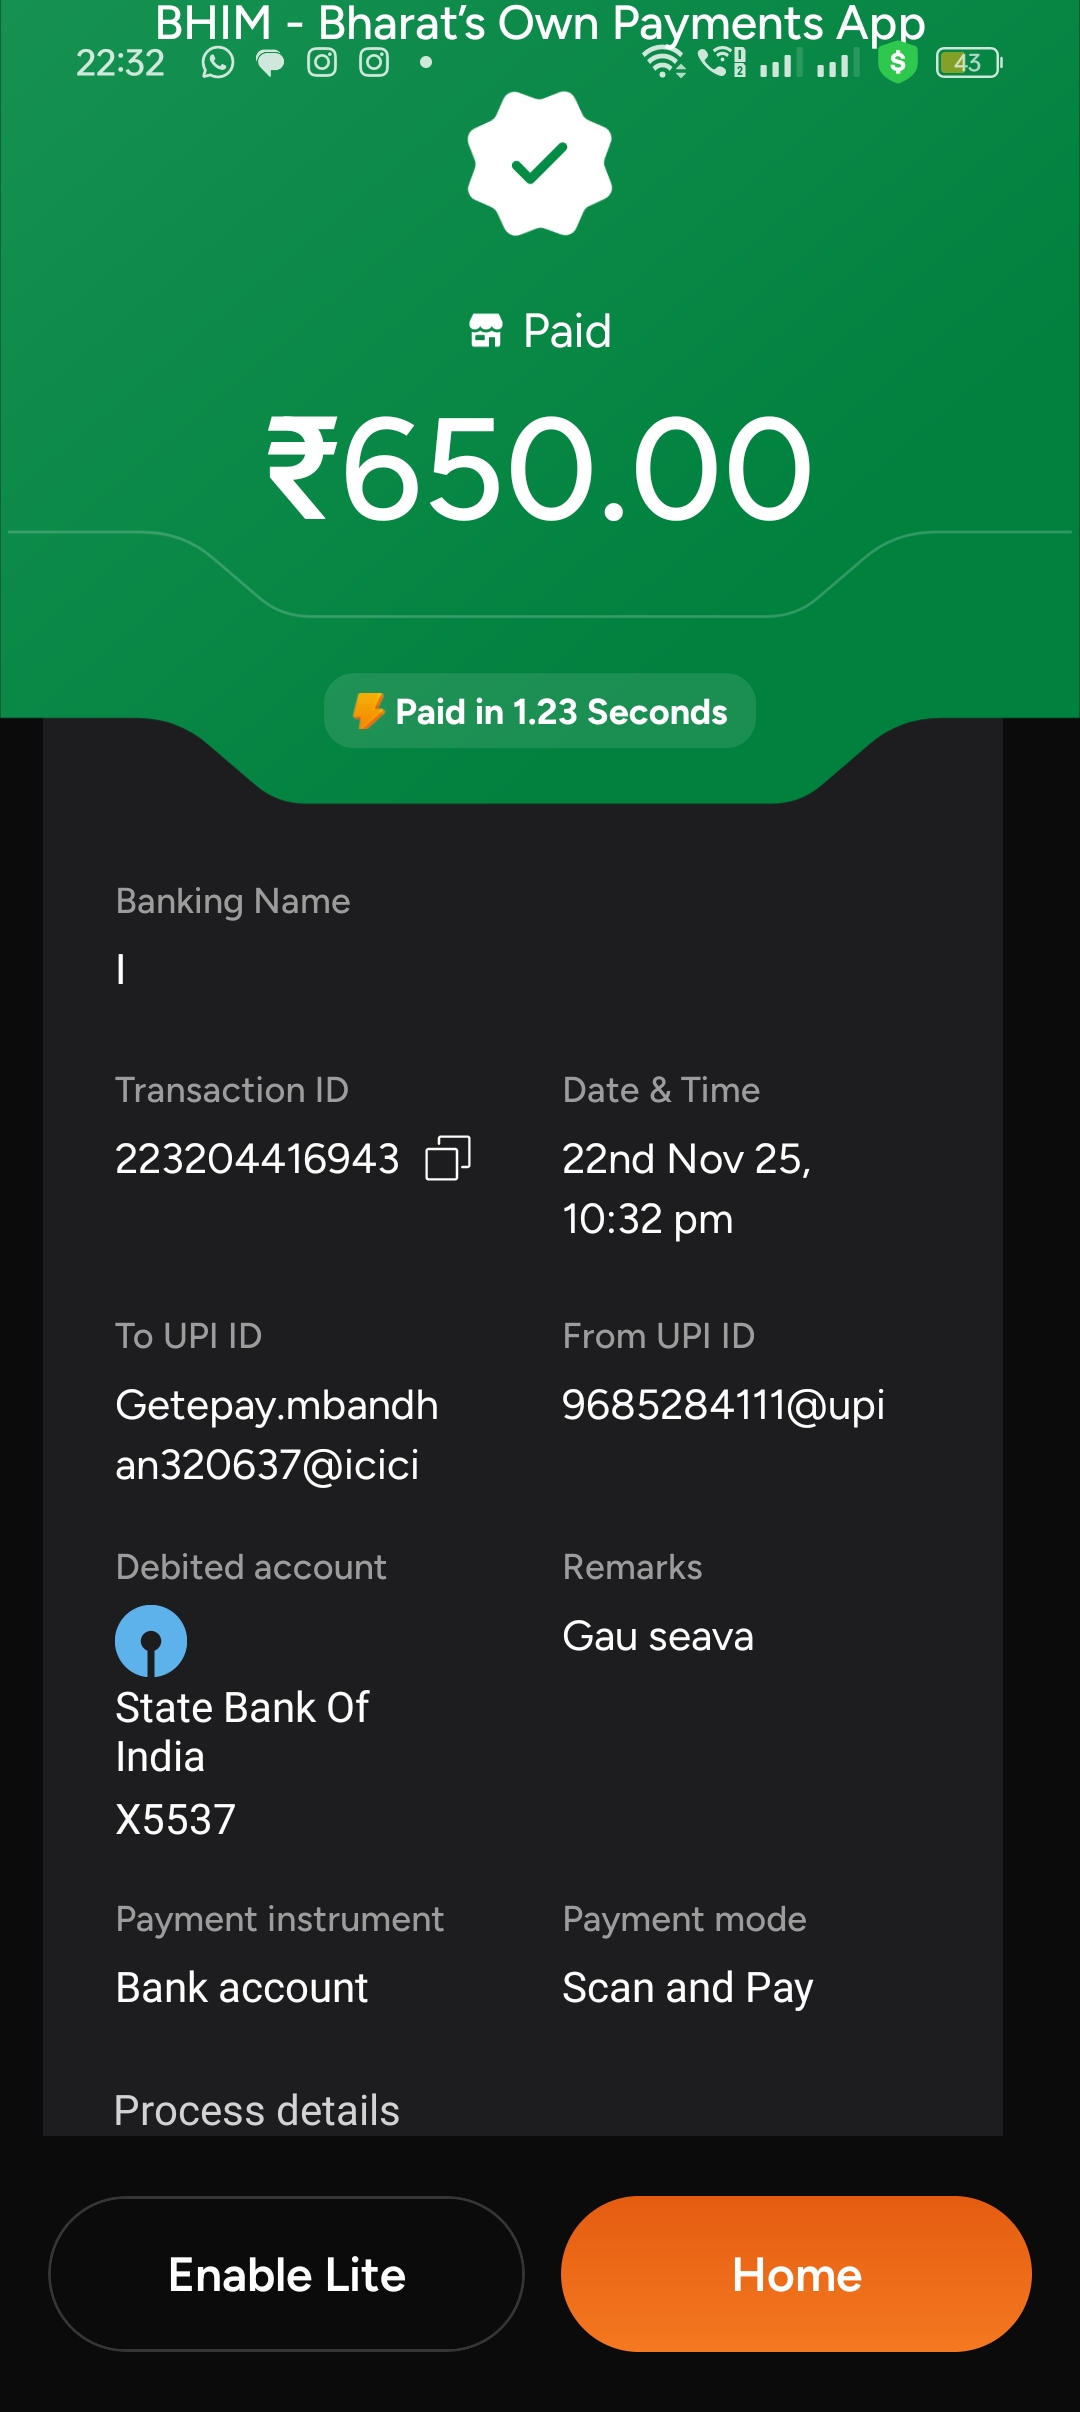Image resolution: width=1080 pixels, height=2412 pixels.
Task: Tap the ₹650.00 paid amount
Action: point(540,470)
